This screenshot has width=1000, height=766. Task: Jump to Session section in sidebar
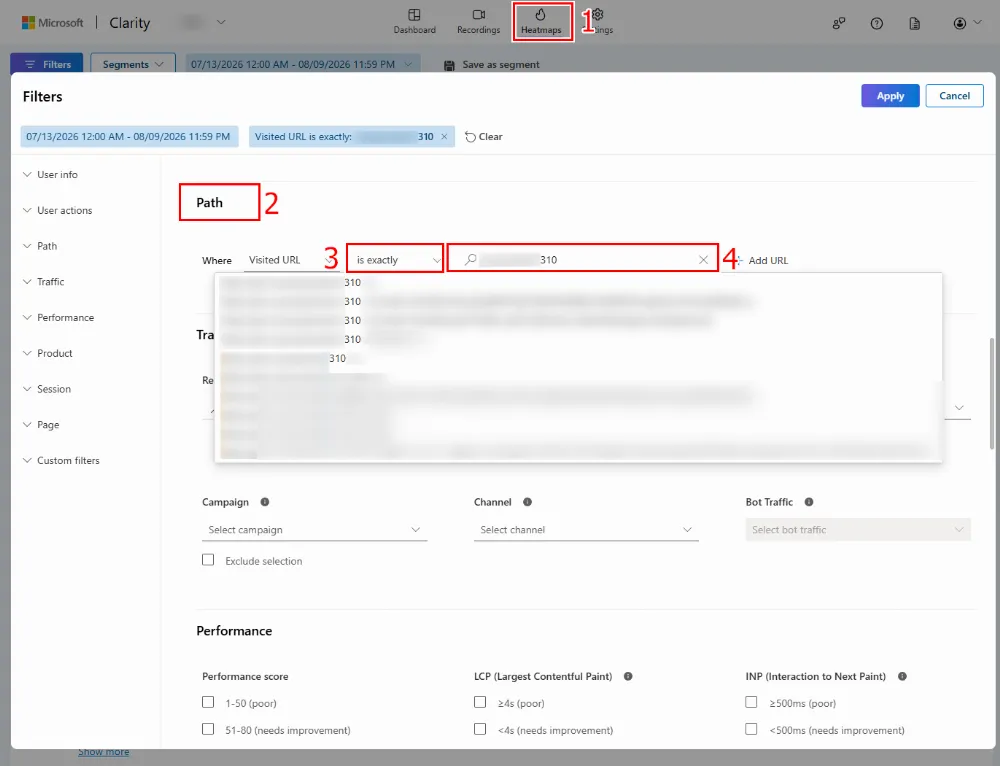pos(47,388)
